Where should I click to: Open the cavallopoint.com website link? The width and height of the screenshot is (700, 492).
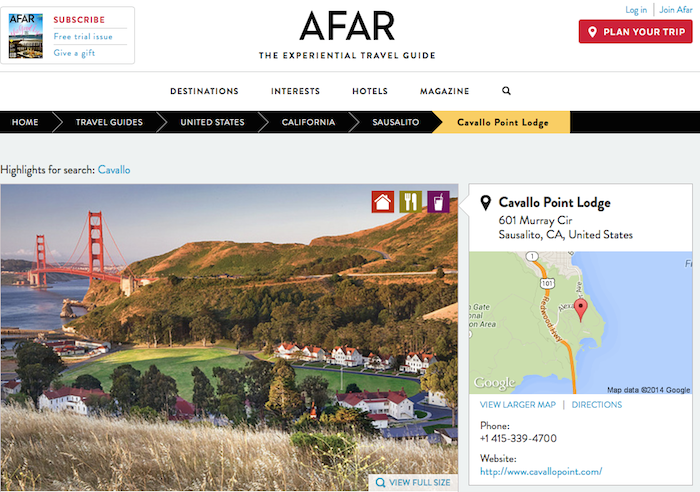click(541, 471)
